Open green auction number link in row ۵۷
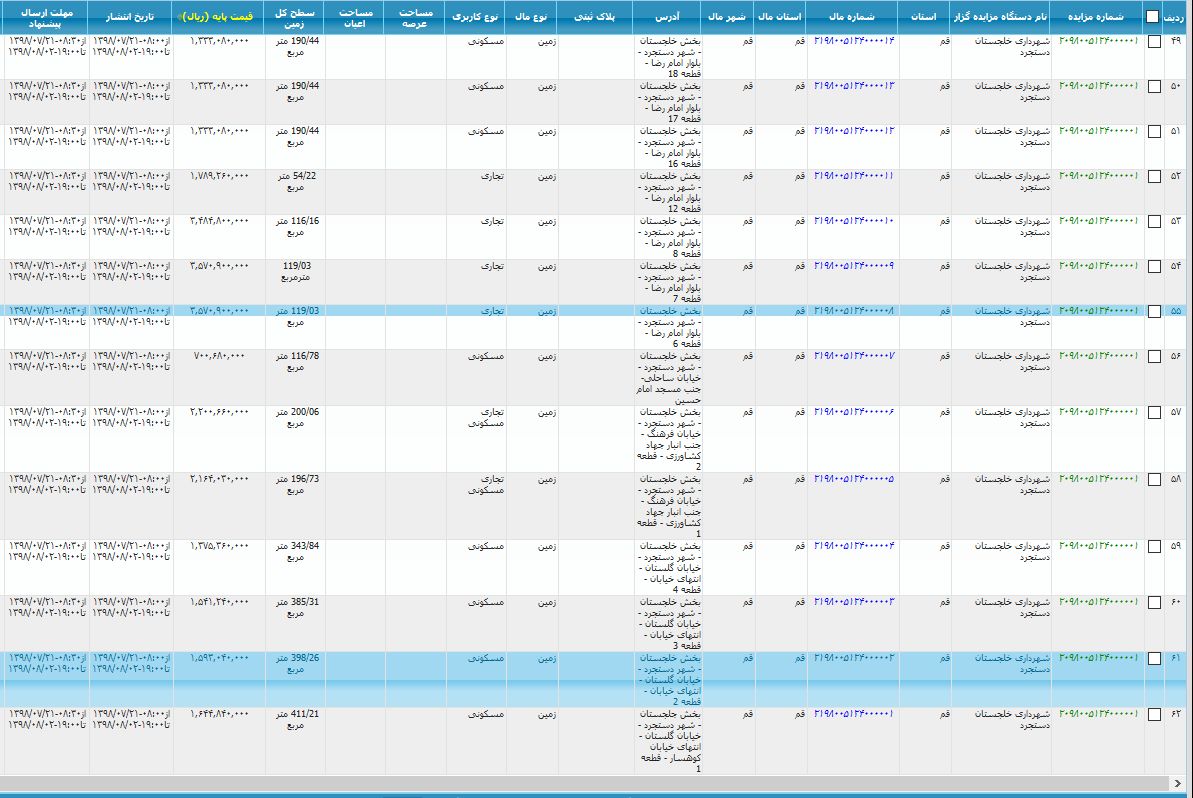This screenshot has width=1193, height=798. tap(1097, 412)
